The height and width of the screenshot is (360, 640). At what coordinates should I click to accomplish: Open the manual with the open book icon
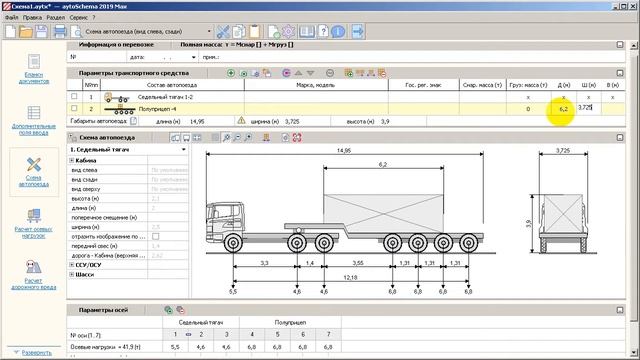pyautogui.click(x=307, y=31)
